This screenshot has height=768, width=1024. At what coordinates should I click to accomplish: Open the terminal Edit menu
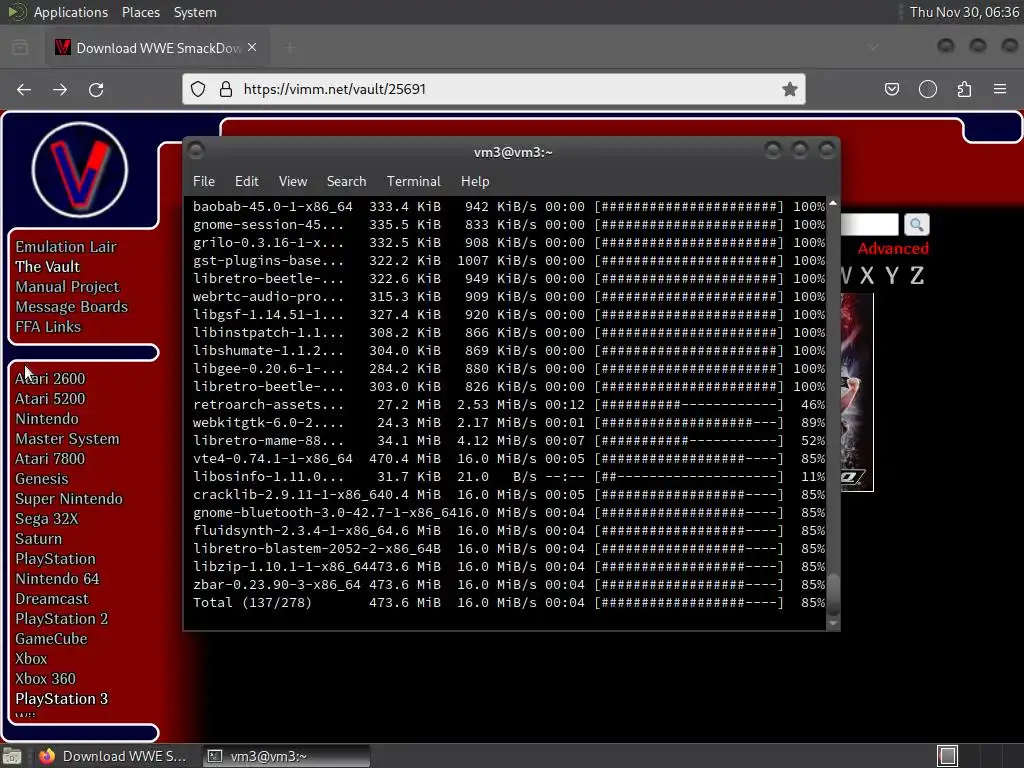pos(247,181)
